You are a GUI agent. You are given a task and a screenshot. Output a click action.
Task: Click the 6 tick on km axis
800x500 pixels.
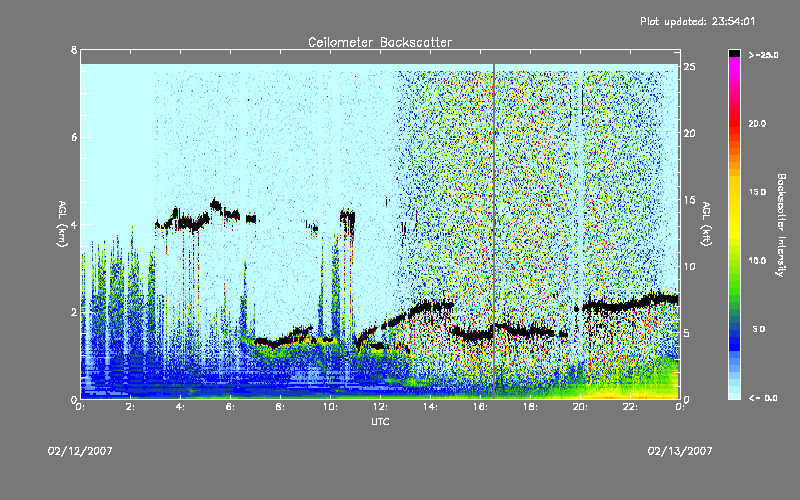coord(74,137)
